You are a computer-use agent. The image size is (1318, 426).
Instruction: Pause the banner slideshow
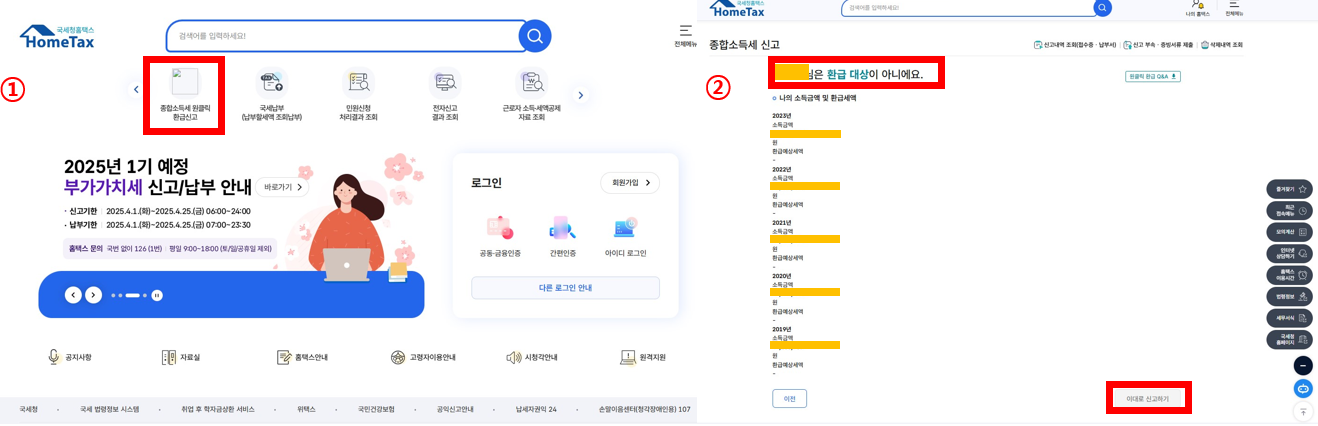pyautogui.click(x=157, y=295)
